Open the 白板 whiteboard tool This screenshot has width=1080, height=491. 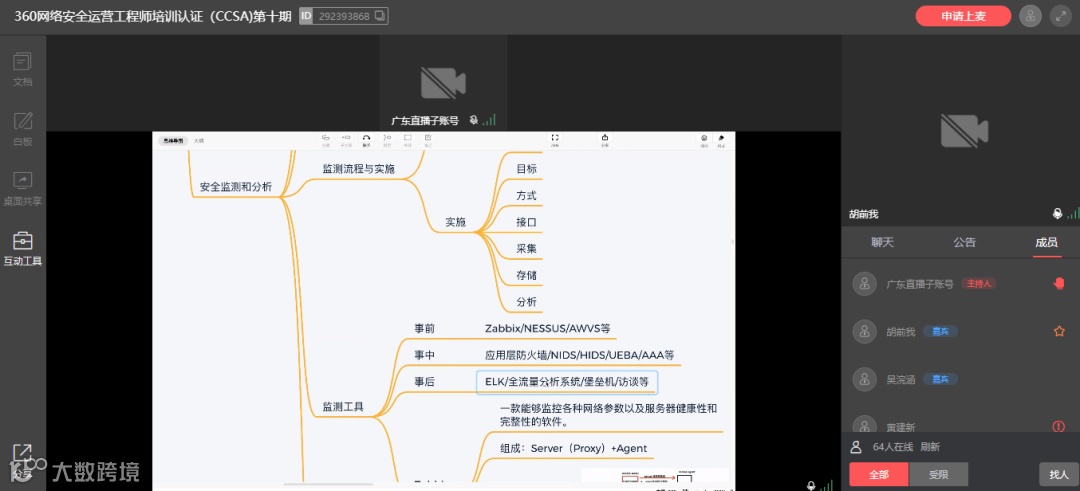point(23,129)
